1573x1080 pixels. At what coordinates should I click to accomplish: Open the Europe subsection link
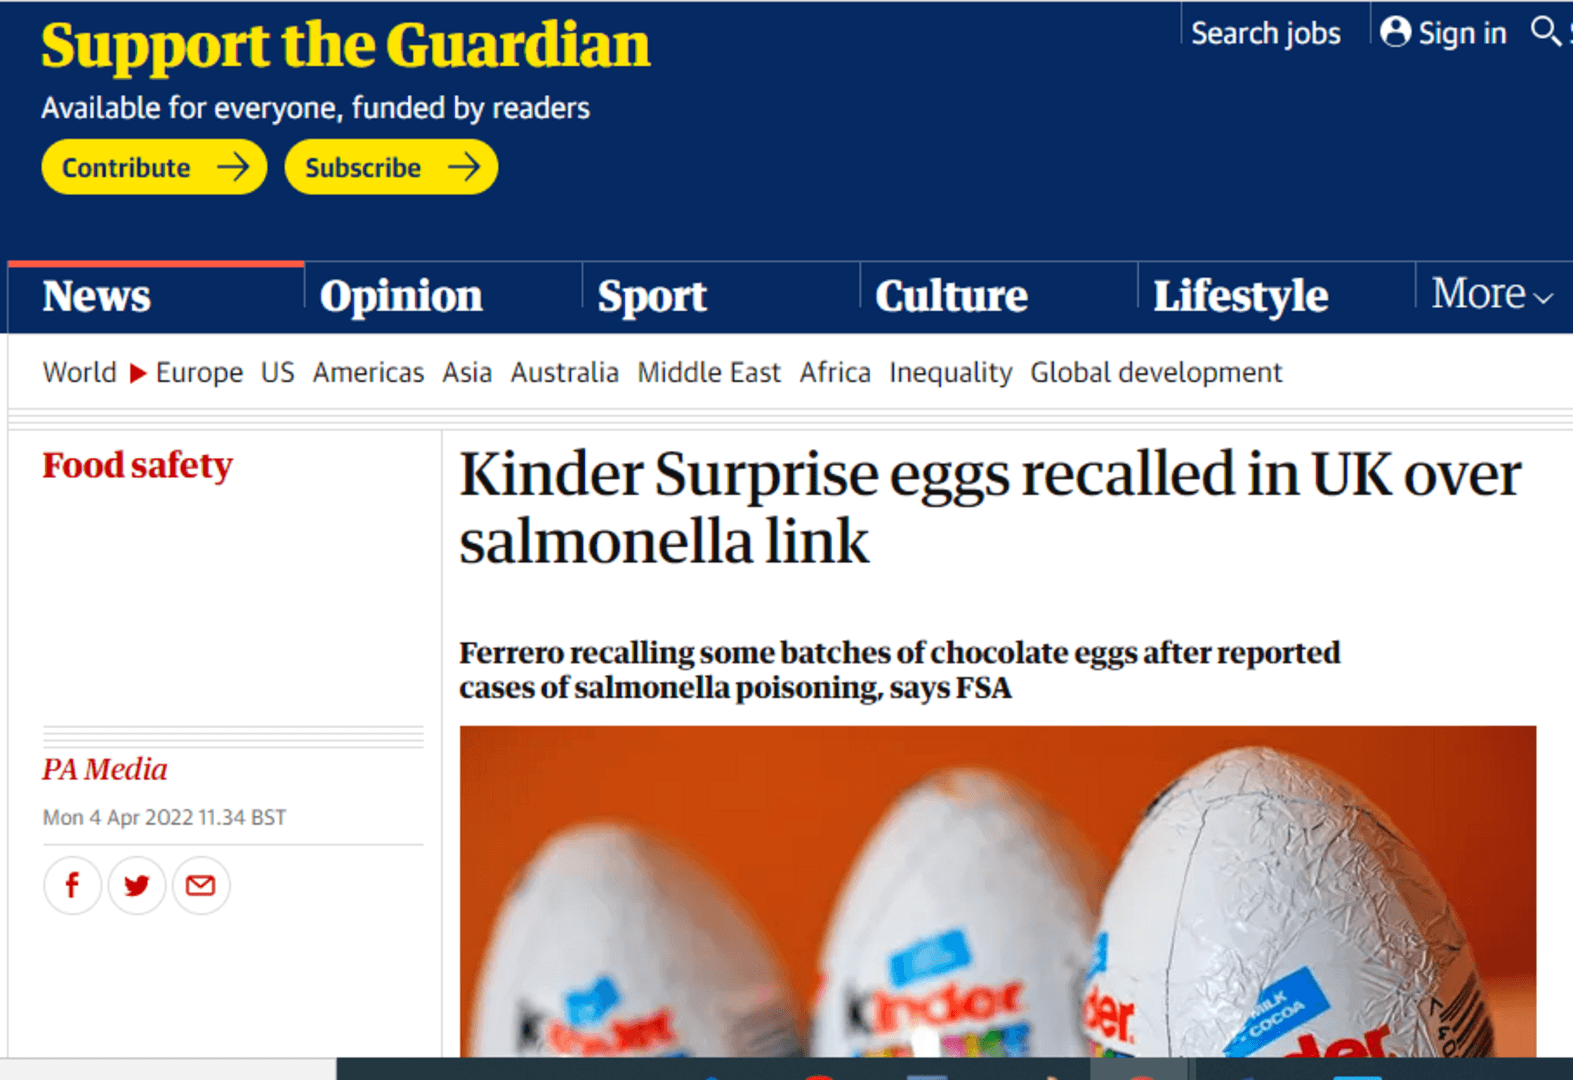[x=199, y=372]
